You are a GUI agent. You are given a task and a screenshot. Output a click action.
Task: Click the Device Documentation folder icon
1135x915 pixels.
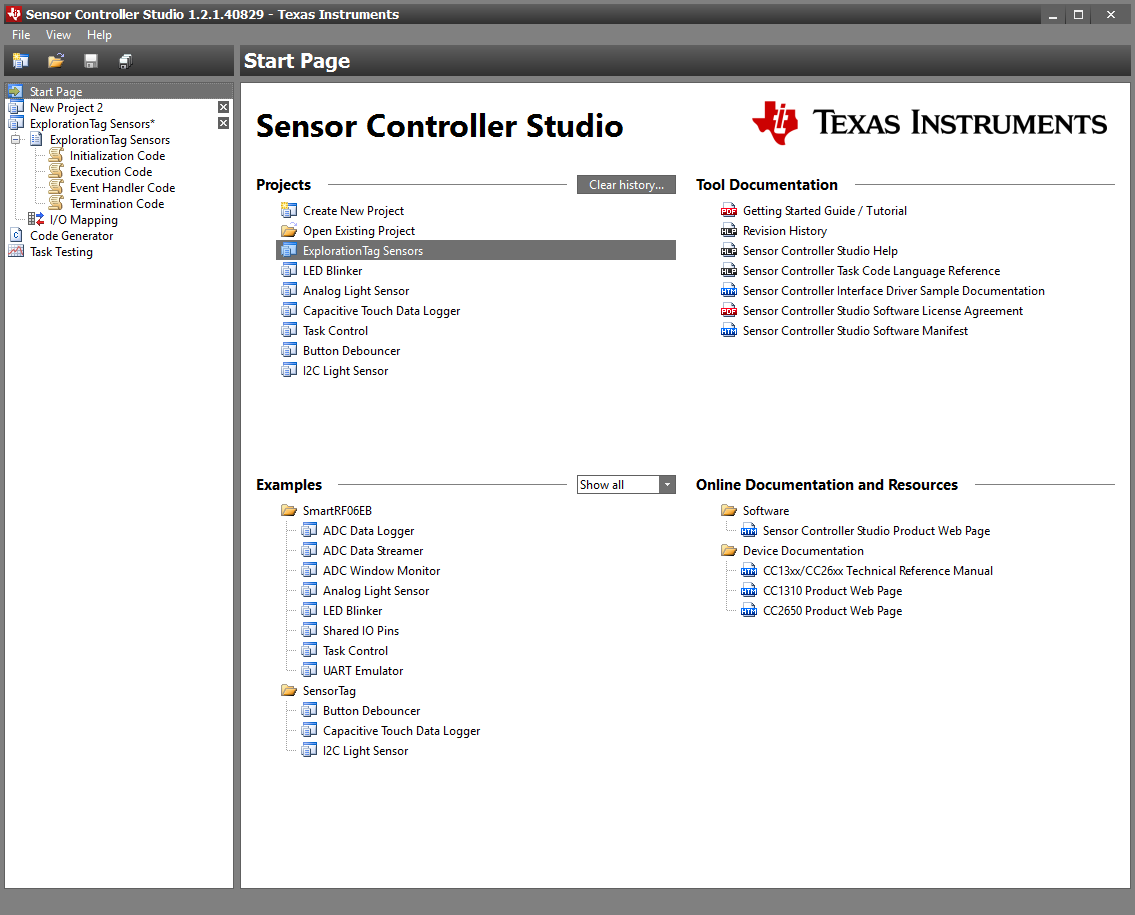pos(729,551)
